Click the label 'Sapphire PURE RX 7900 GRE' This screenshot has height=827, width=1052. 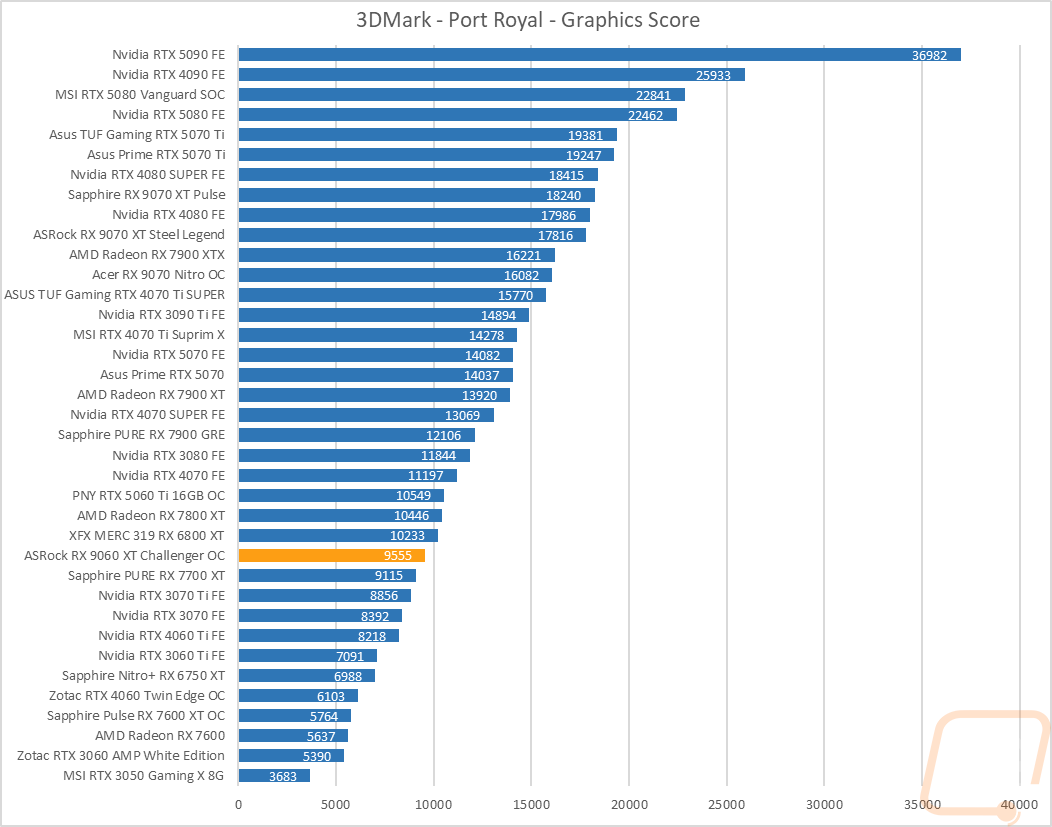(142, 435)
